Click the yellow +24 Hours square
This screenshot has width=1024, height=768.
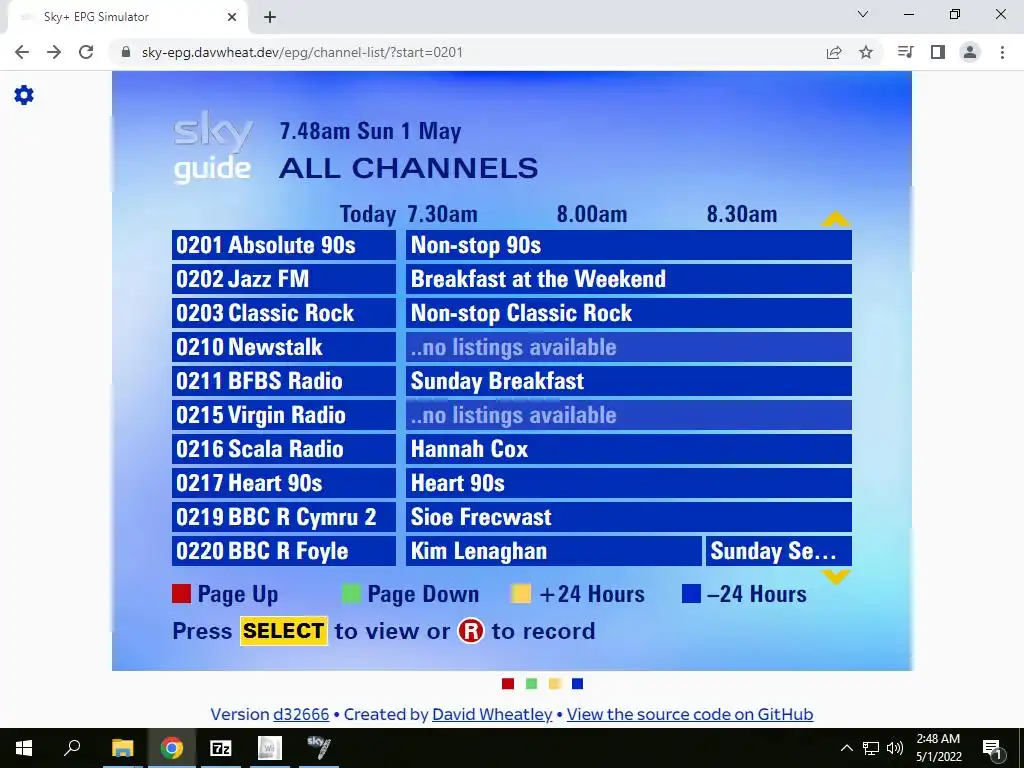[521, 594]
